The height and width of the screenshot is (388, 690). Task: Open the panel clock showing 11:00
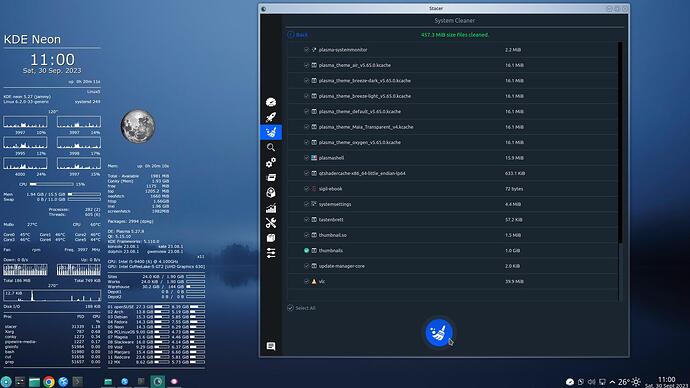tap(667, 381)
